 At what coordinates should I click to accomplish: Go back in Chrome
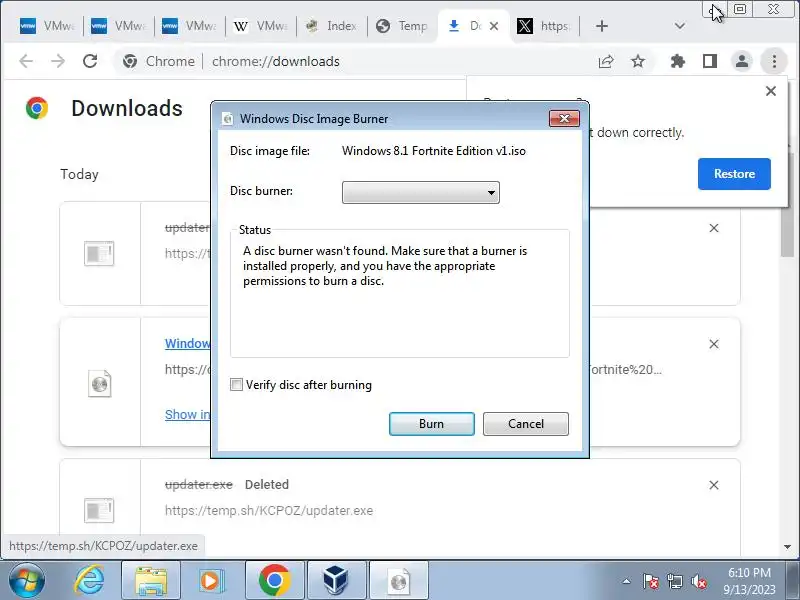pos(26,61)
